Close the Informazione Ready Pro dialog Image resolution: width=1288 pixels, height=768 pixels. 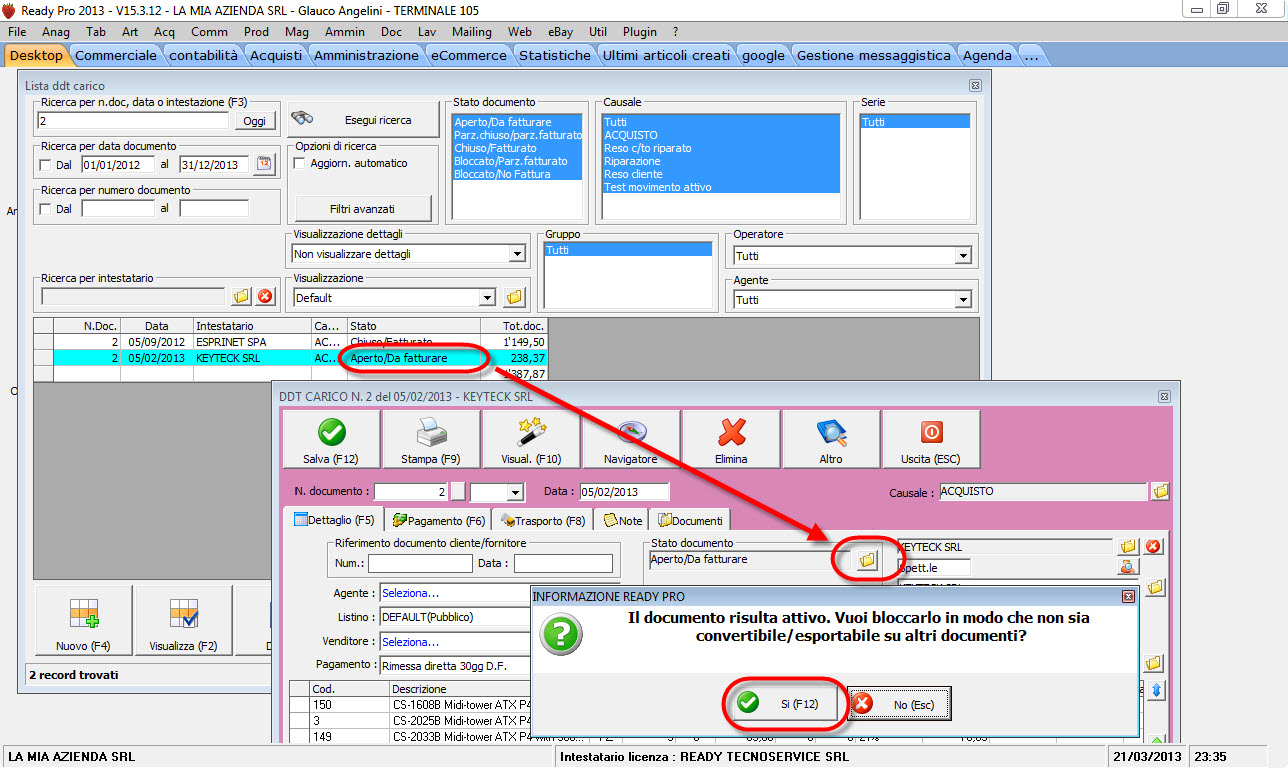click(1128, 596)
